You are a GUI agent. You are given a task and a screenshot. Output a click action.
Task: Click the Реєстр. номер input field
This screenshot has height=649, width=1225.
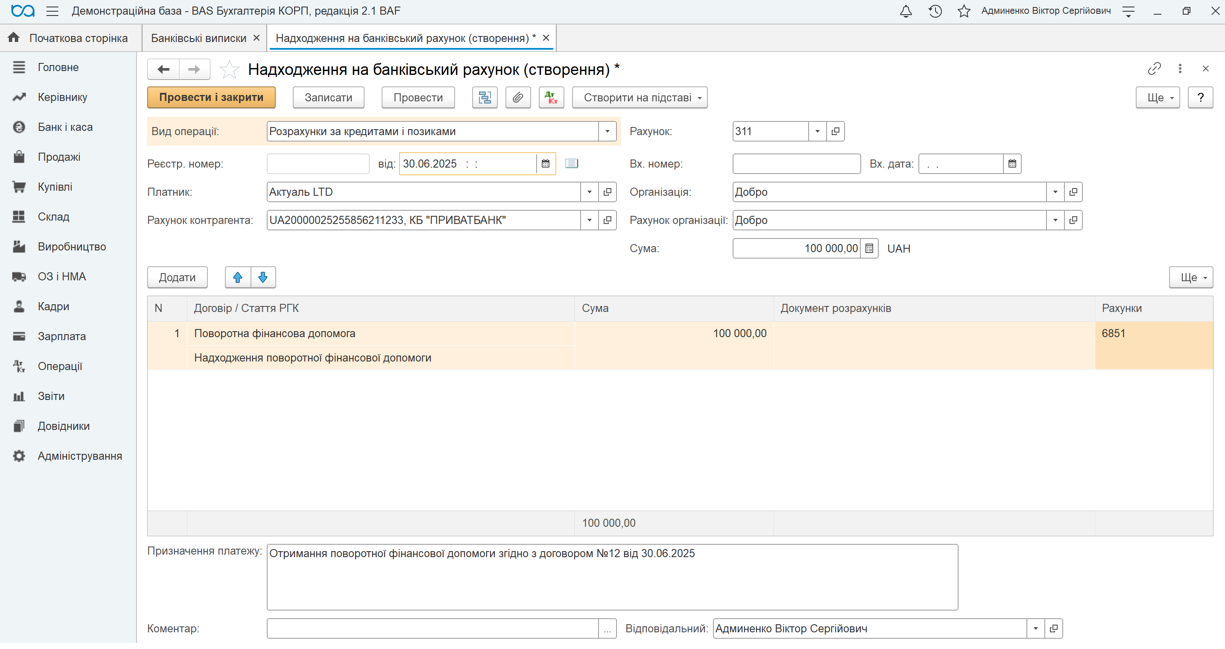pos(318,164)
